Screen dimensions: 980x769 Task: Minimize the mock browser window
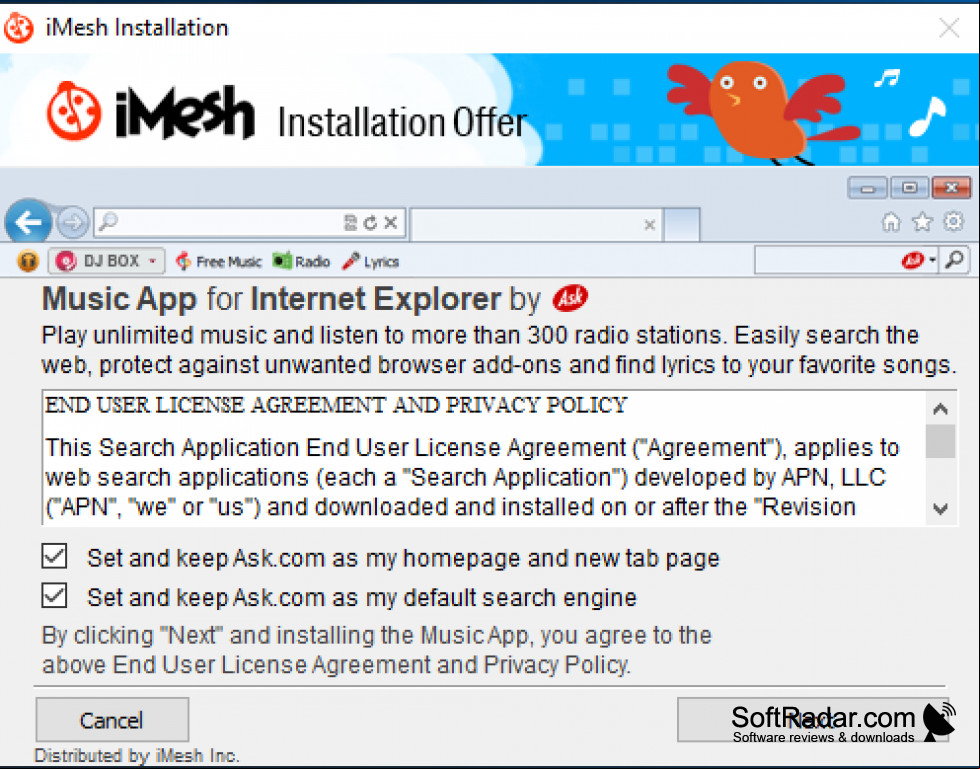pos(867,188)
